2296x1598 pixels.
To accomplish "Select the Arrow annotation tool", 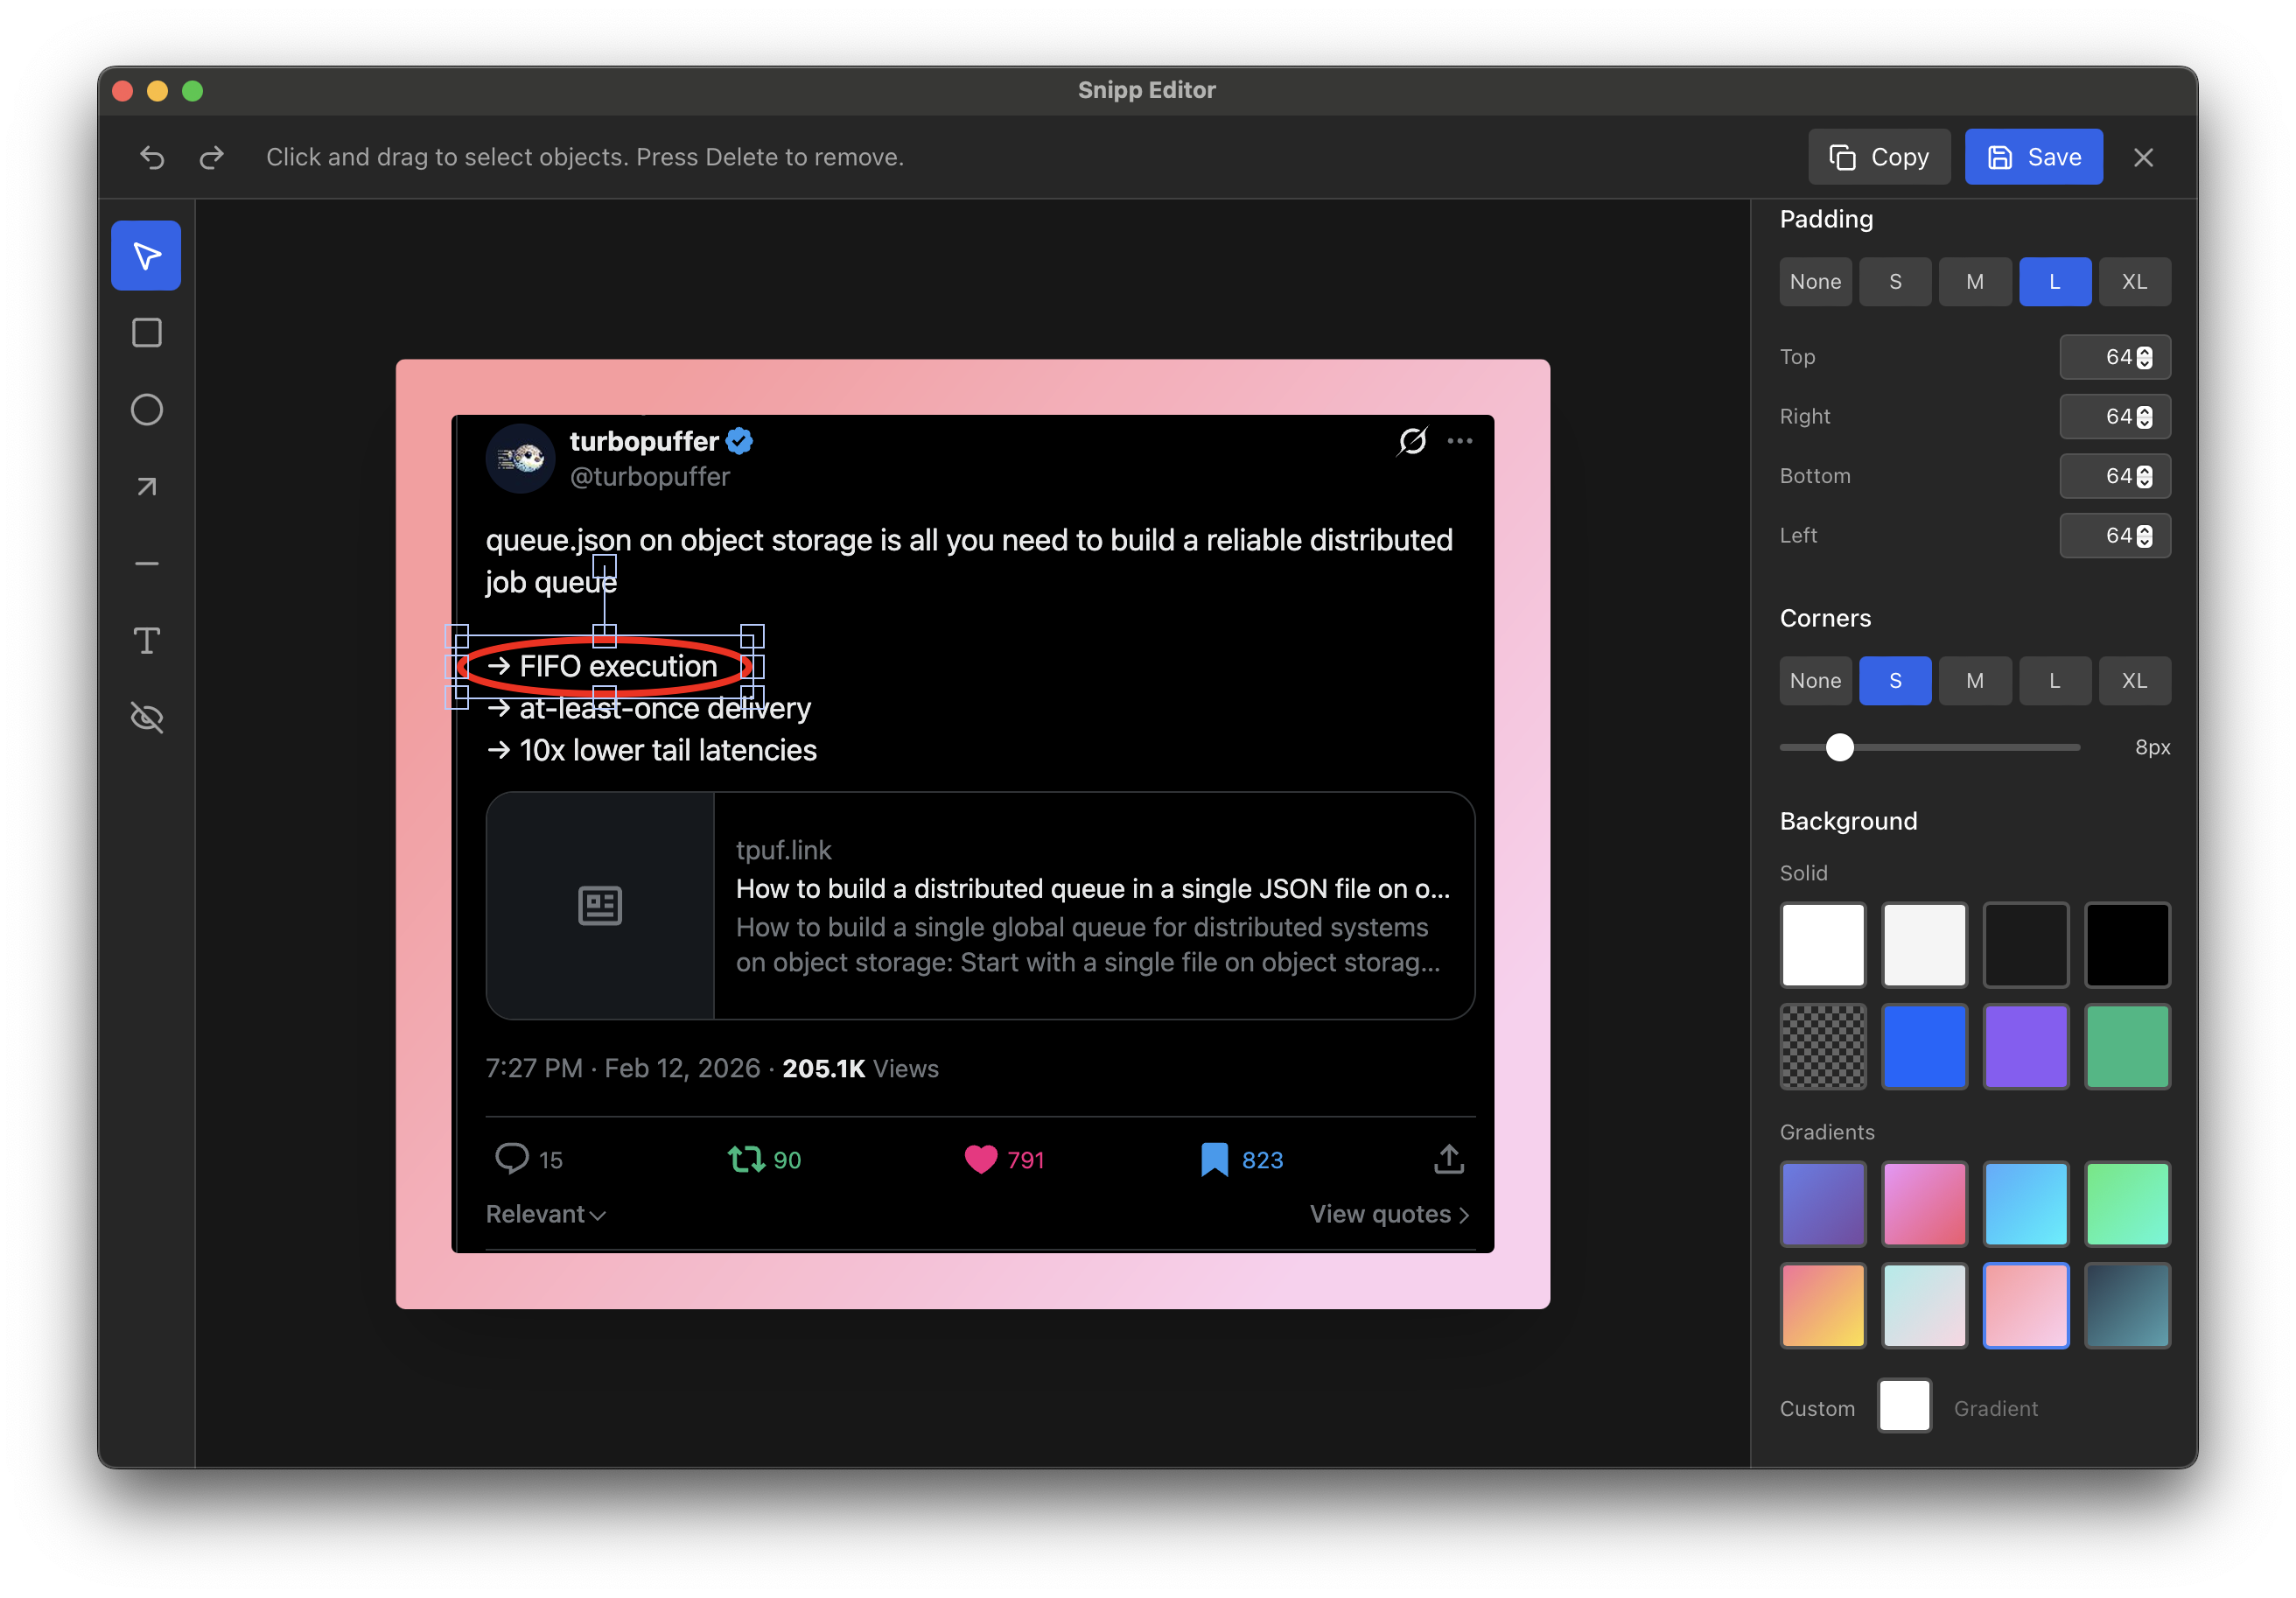I will (145, 486).
